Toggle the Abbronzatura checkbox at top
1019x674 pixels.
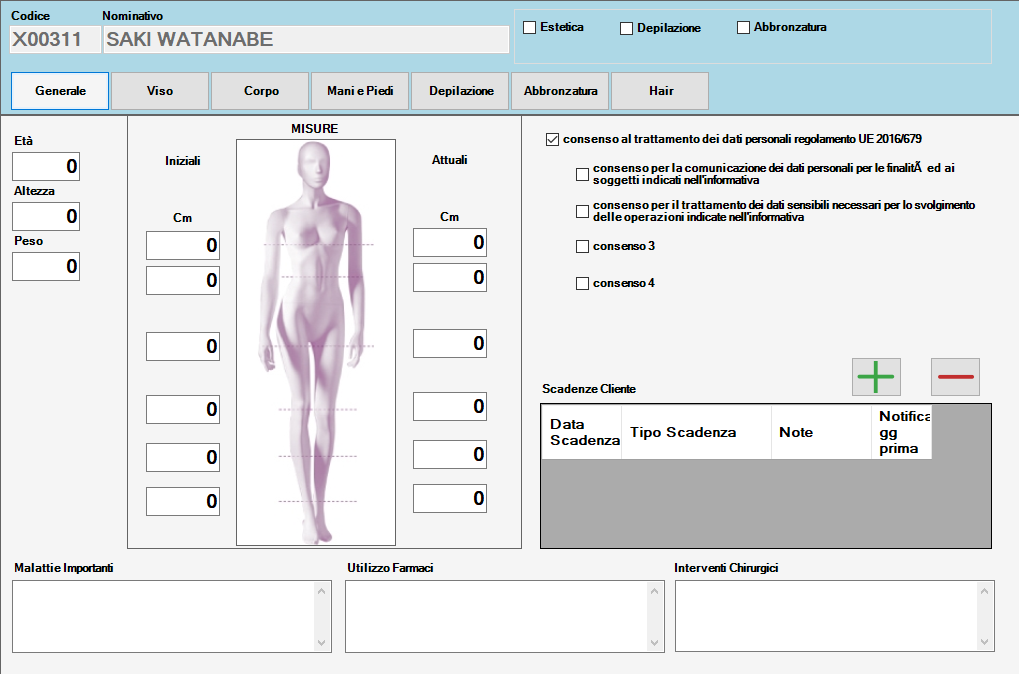click(743, 28)
